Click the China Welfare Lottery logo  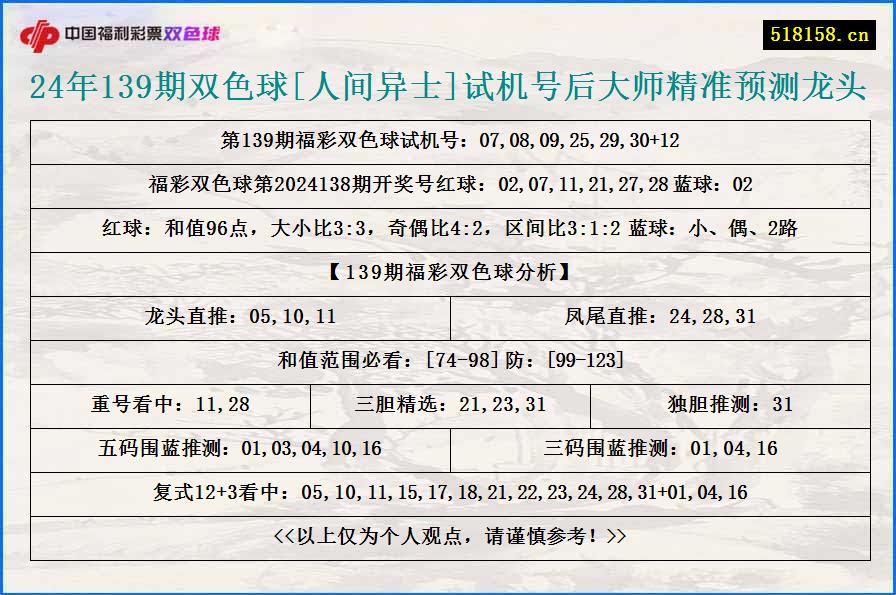coord(37,31)
